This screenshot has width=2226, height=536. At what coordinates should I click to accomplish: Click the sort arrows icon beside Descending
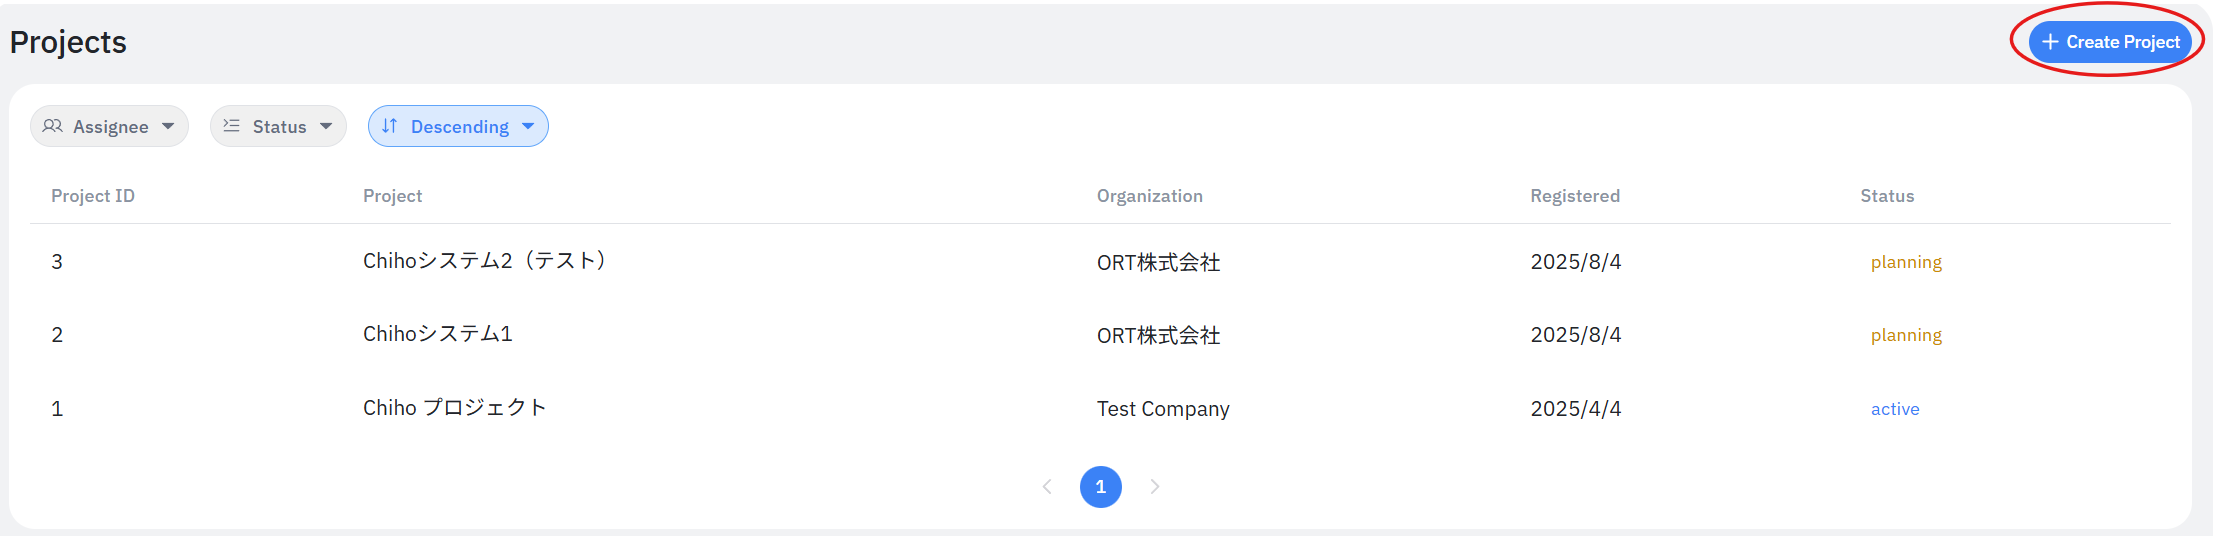(390, 126)
